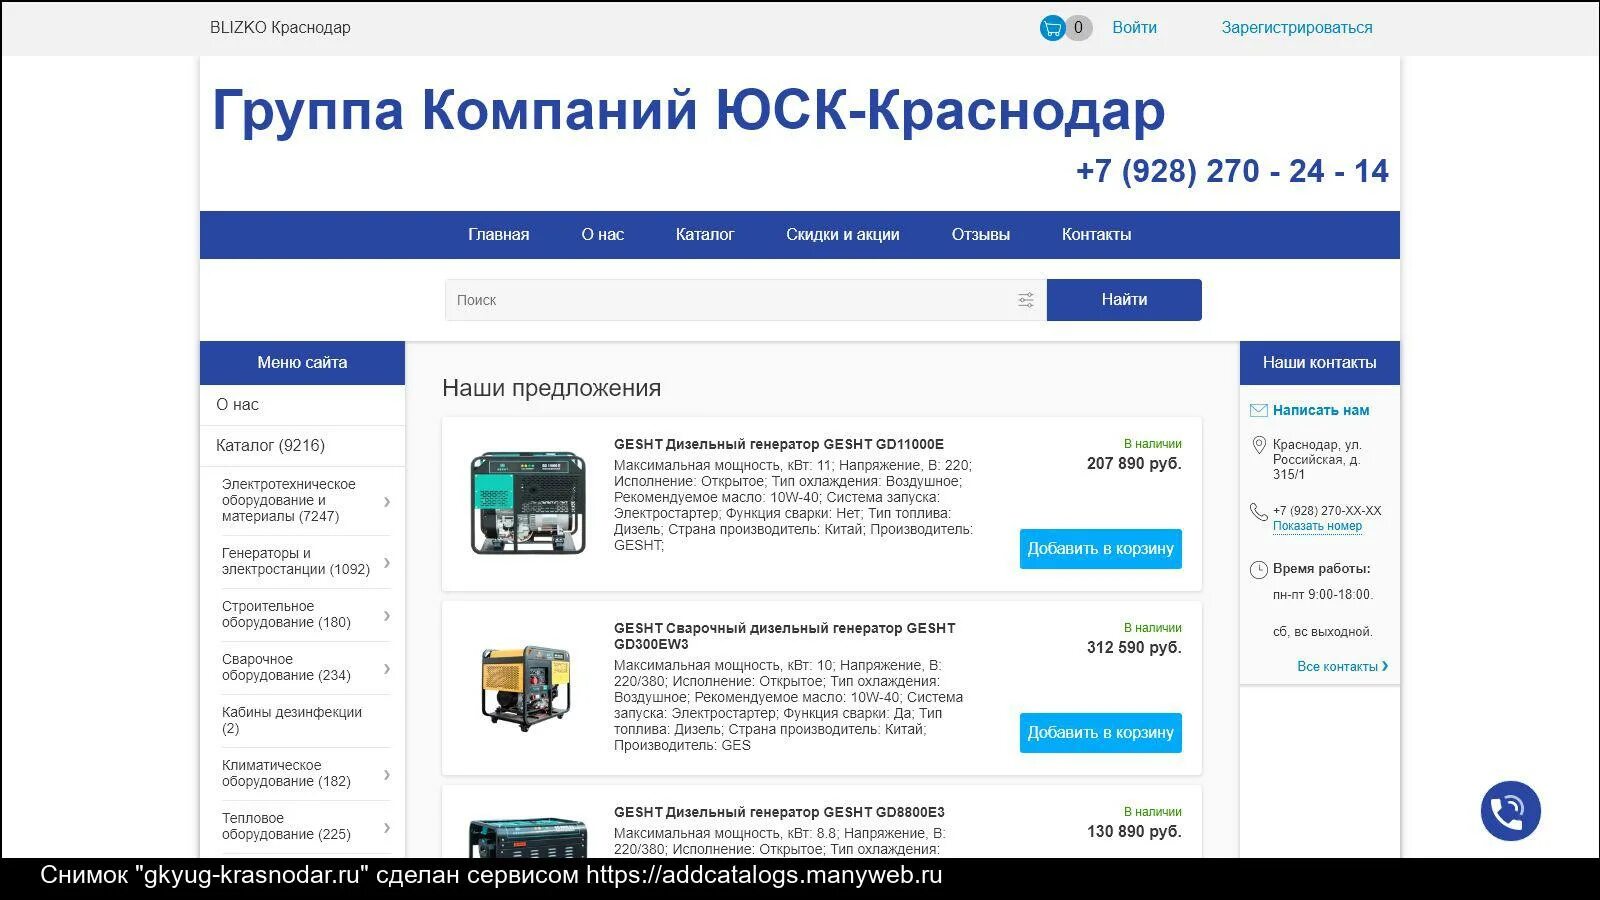Open О нас in the blue navigation bar

603,235
